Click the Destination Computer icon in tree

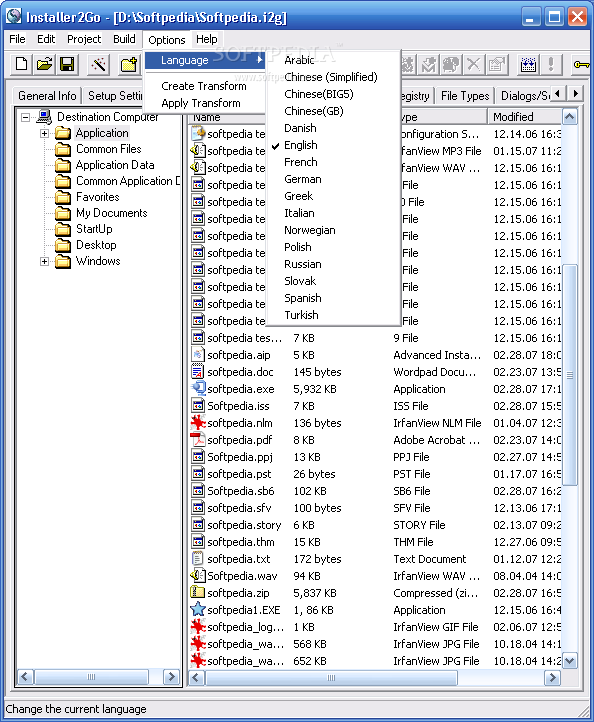44,116
